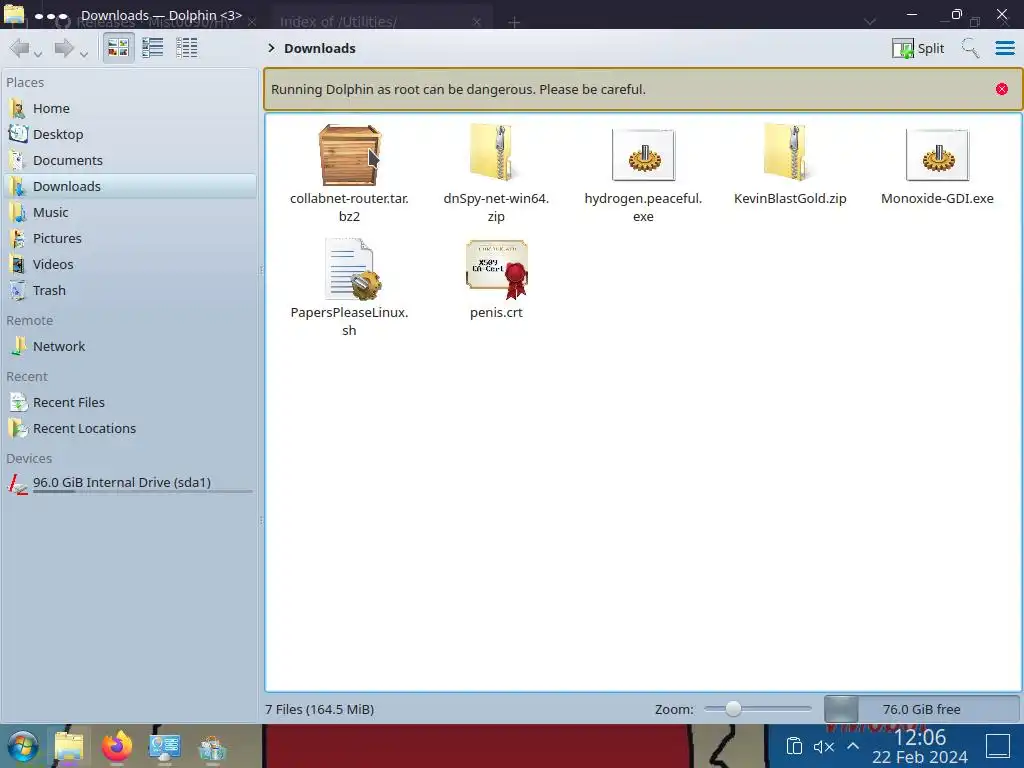The width and height of the screenshot is (1024, 768).
Task: Adjust the Zoom slider handle
Action: point(733,709)
